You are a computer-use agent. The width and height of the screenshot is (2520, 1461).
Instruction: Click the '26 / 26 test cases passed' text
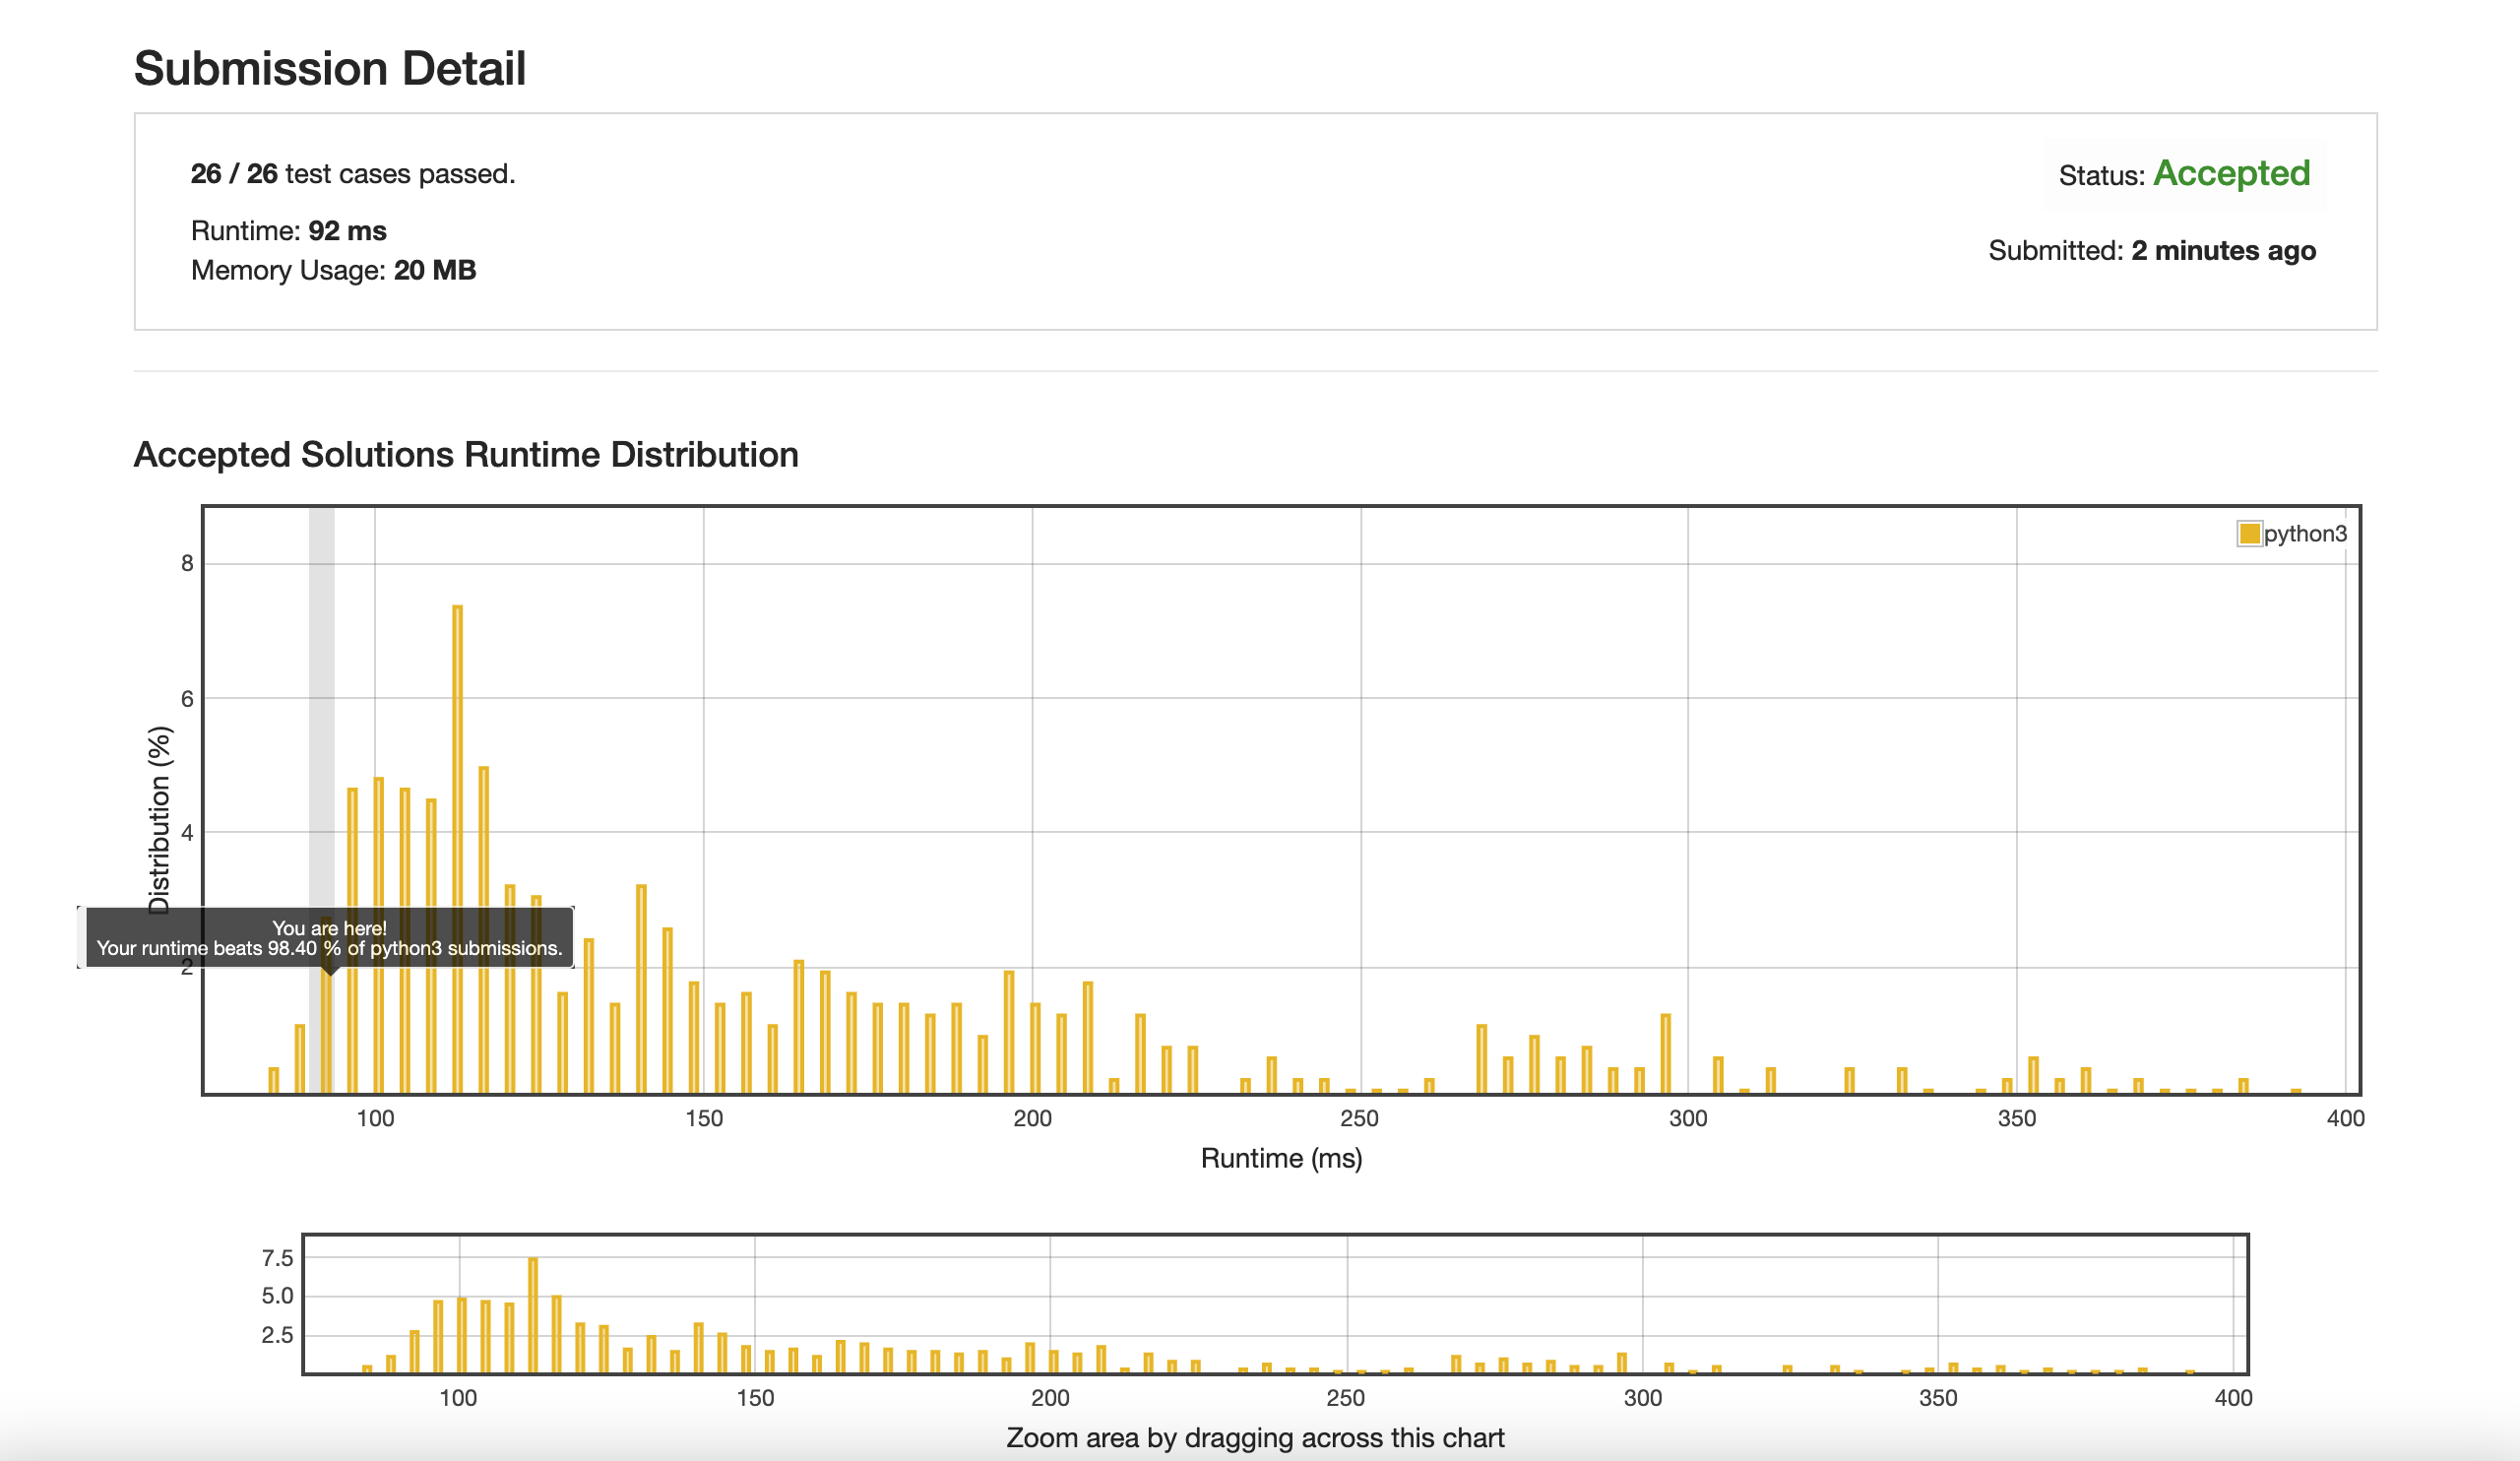352,174
